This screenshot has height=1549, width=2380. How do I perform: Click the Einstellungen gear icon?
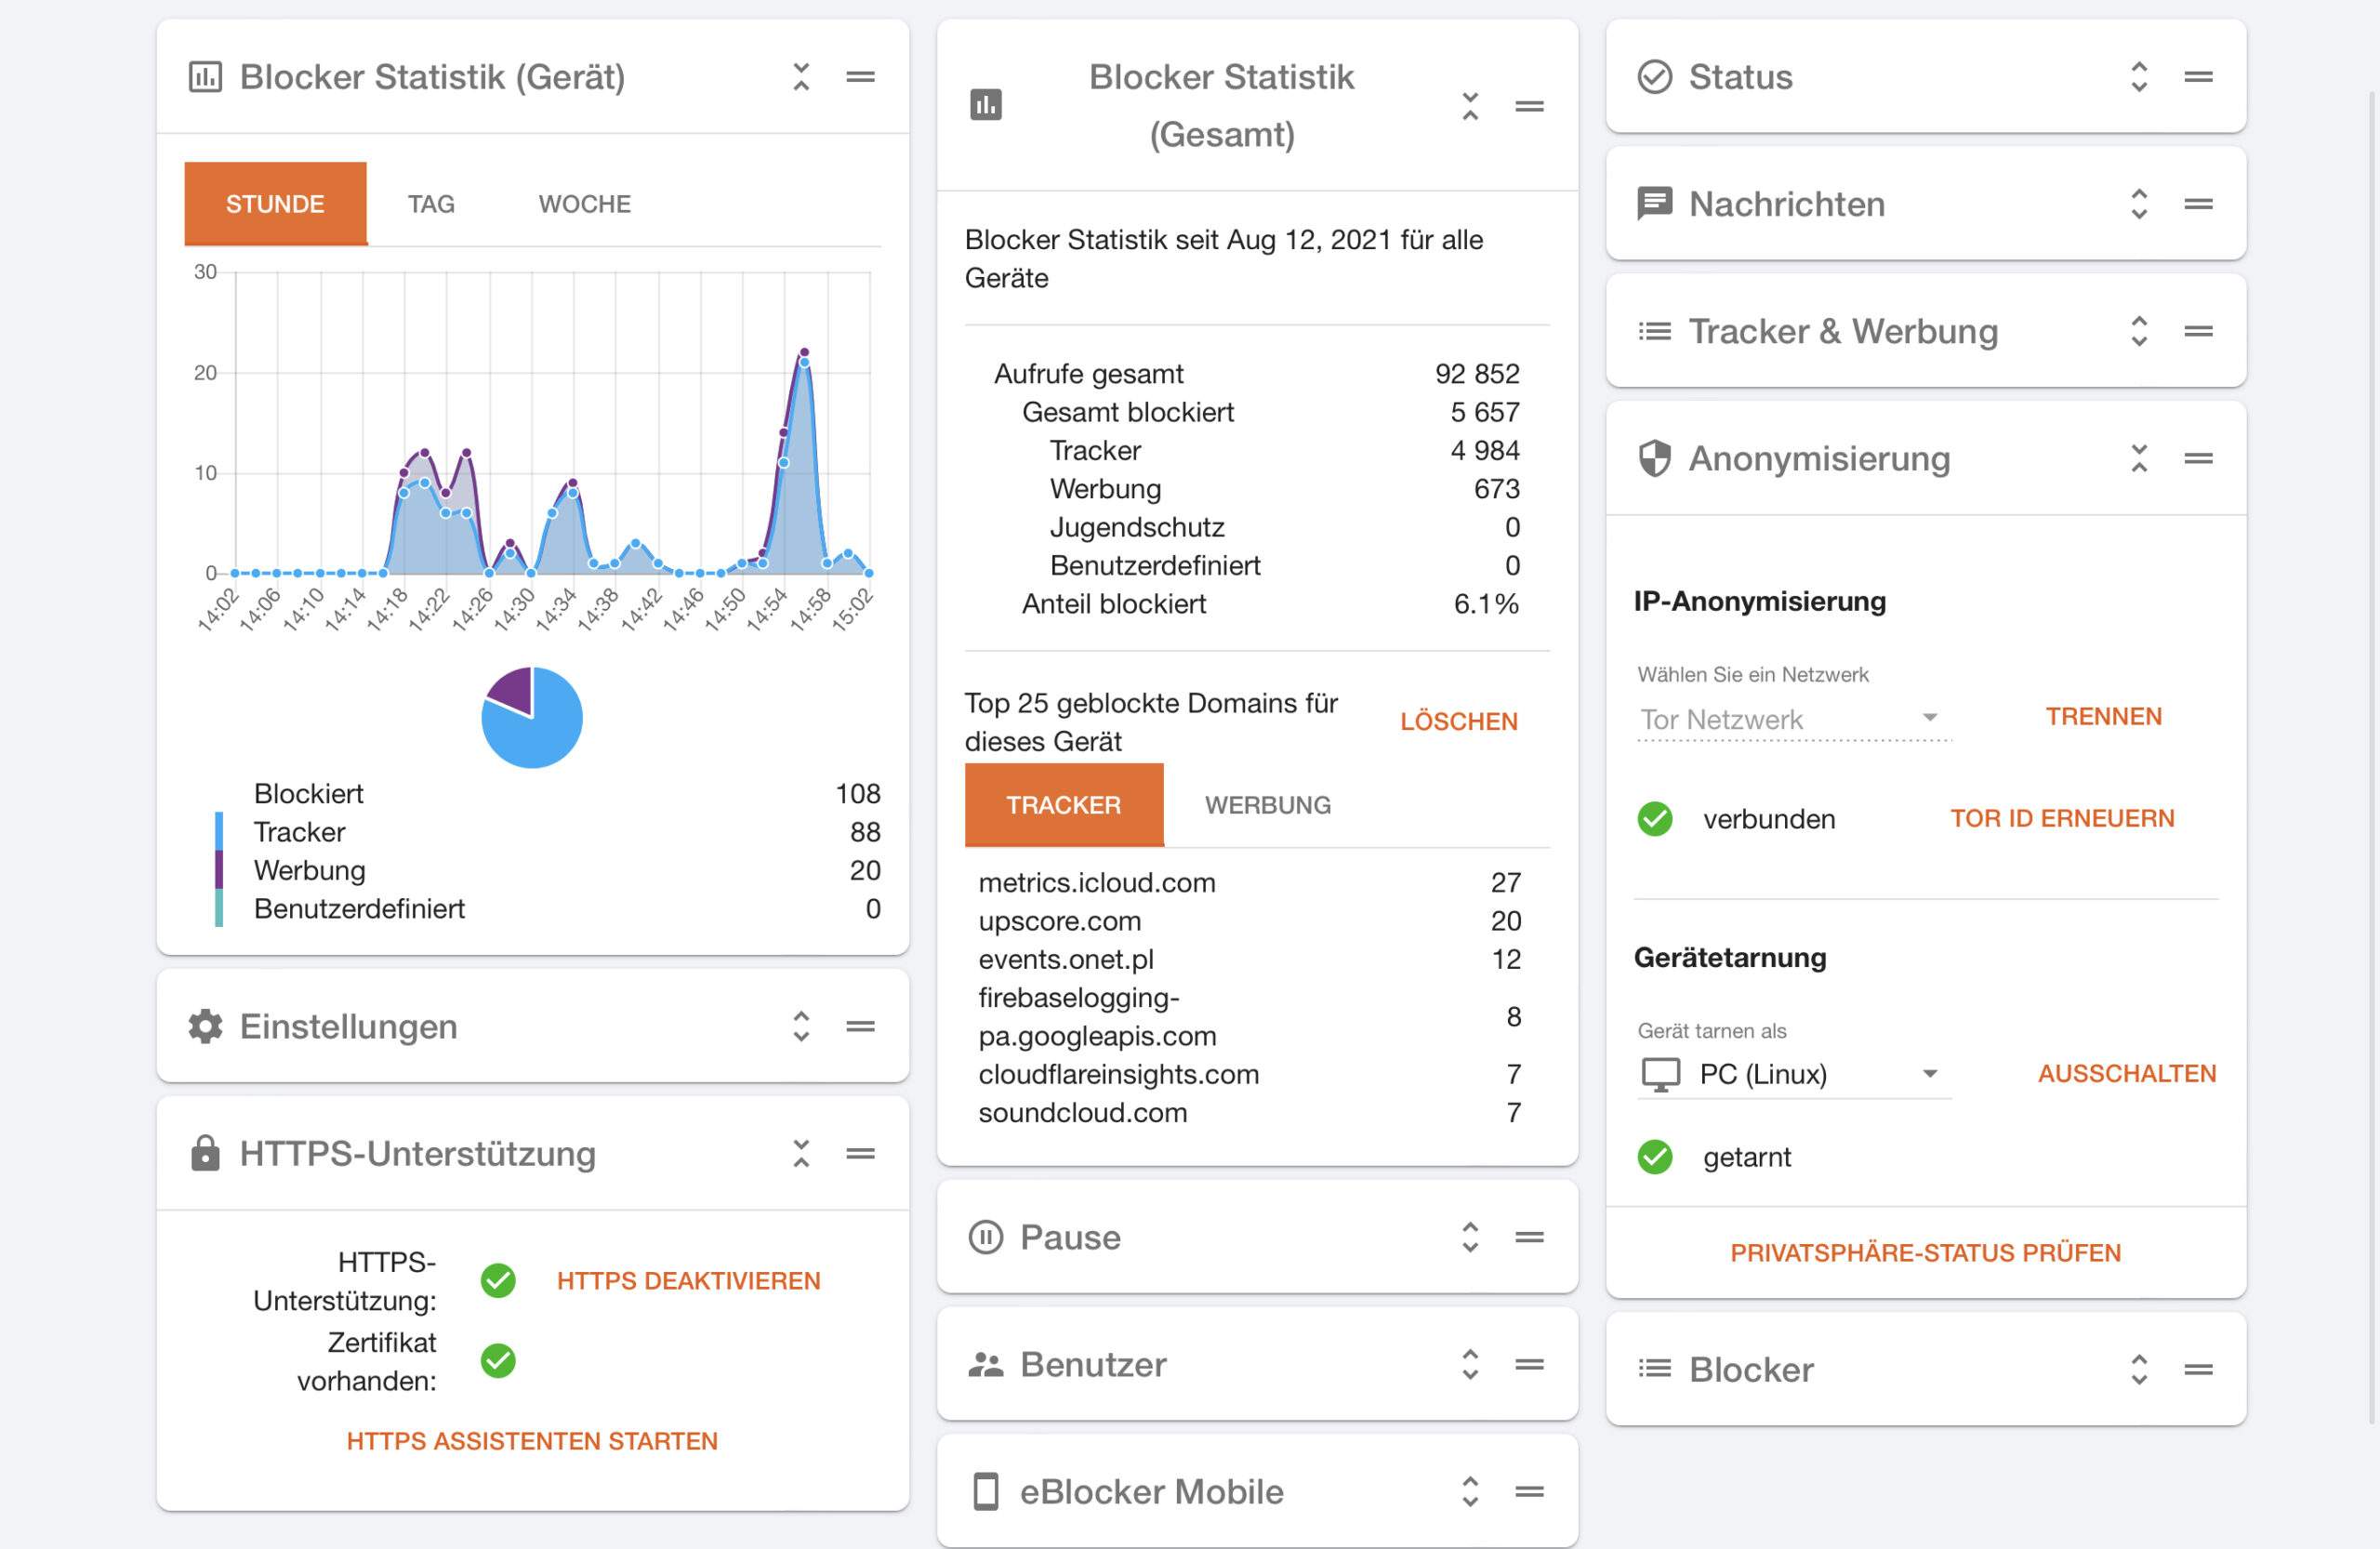pyautogui.click(x=205, y=1026)
